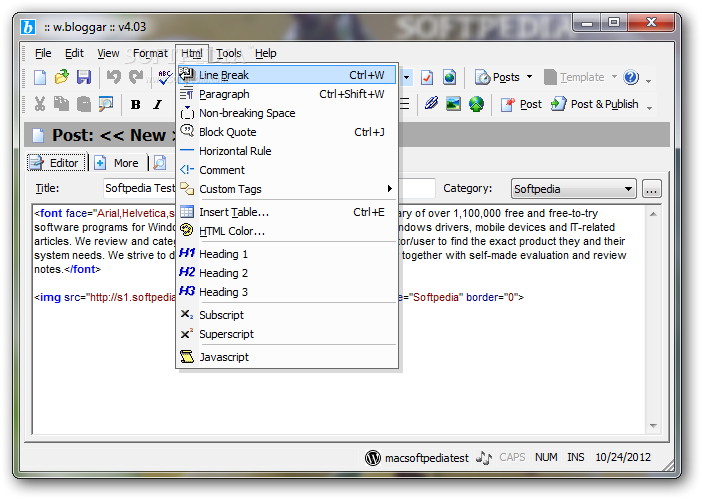Click the Undo arrow icon

[x=114, y=77]
